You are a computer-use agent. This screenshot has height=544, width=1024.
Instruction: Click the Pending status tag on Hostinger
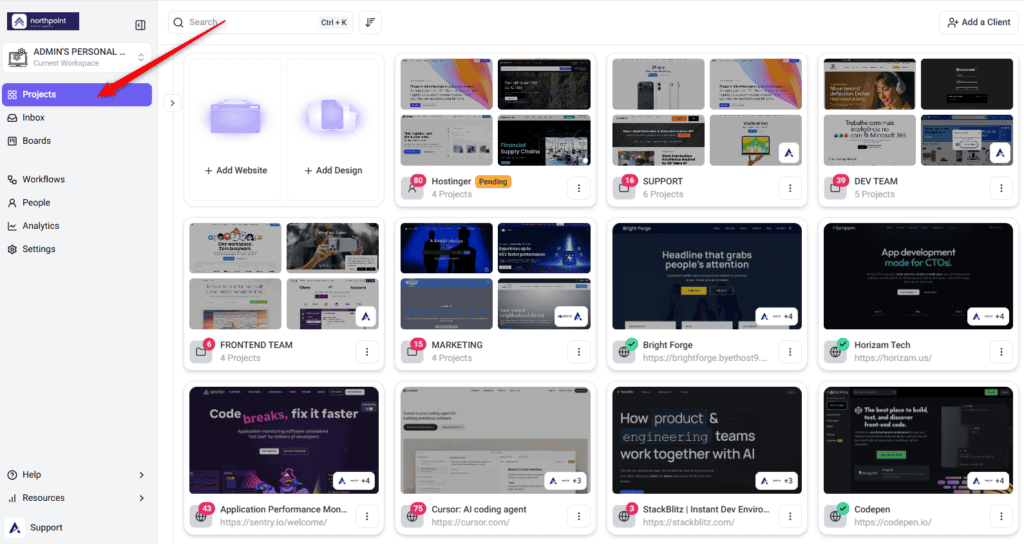pyautogui.click(x=493, y=182)
